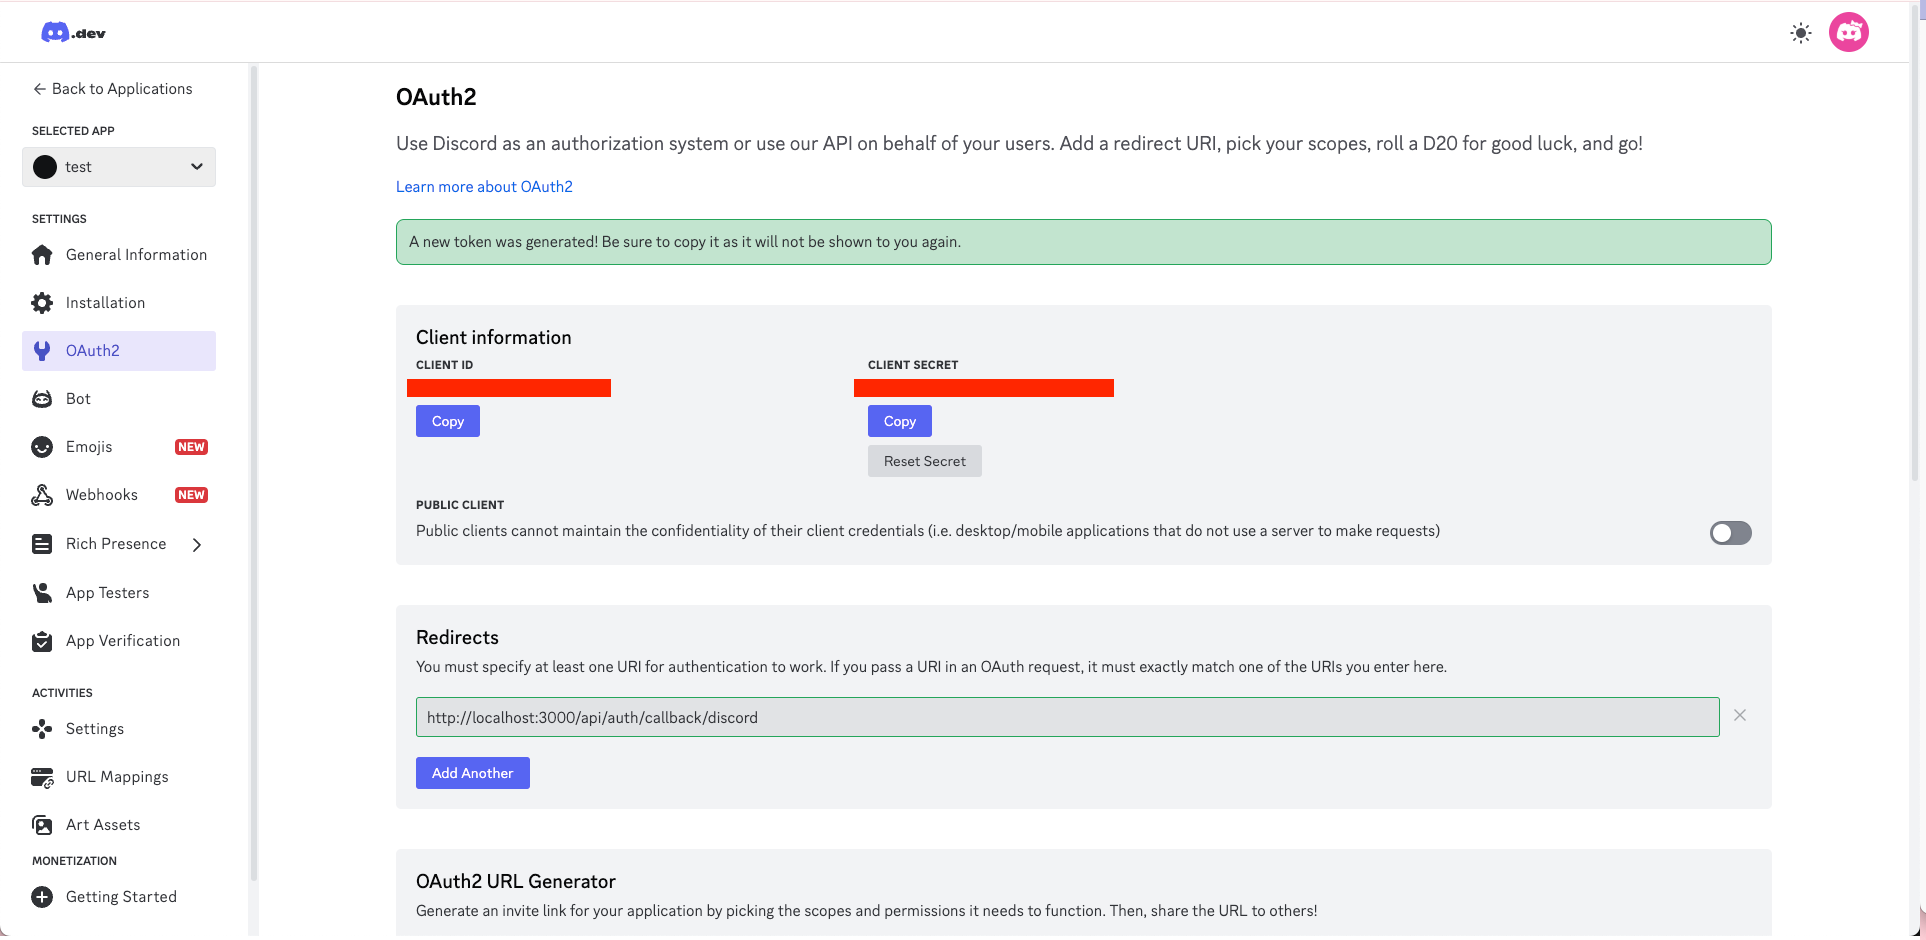
Task: Remove the localhost redirect URI with X
Action: click(x=1740, y=715)
